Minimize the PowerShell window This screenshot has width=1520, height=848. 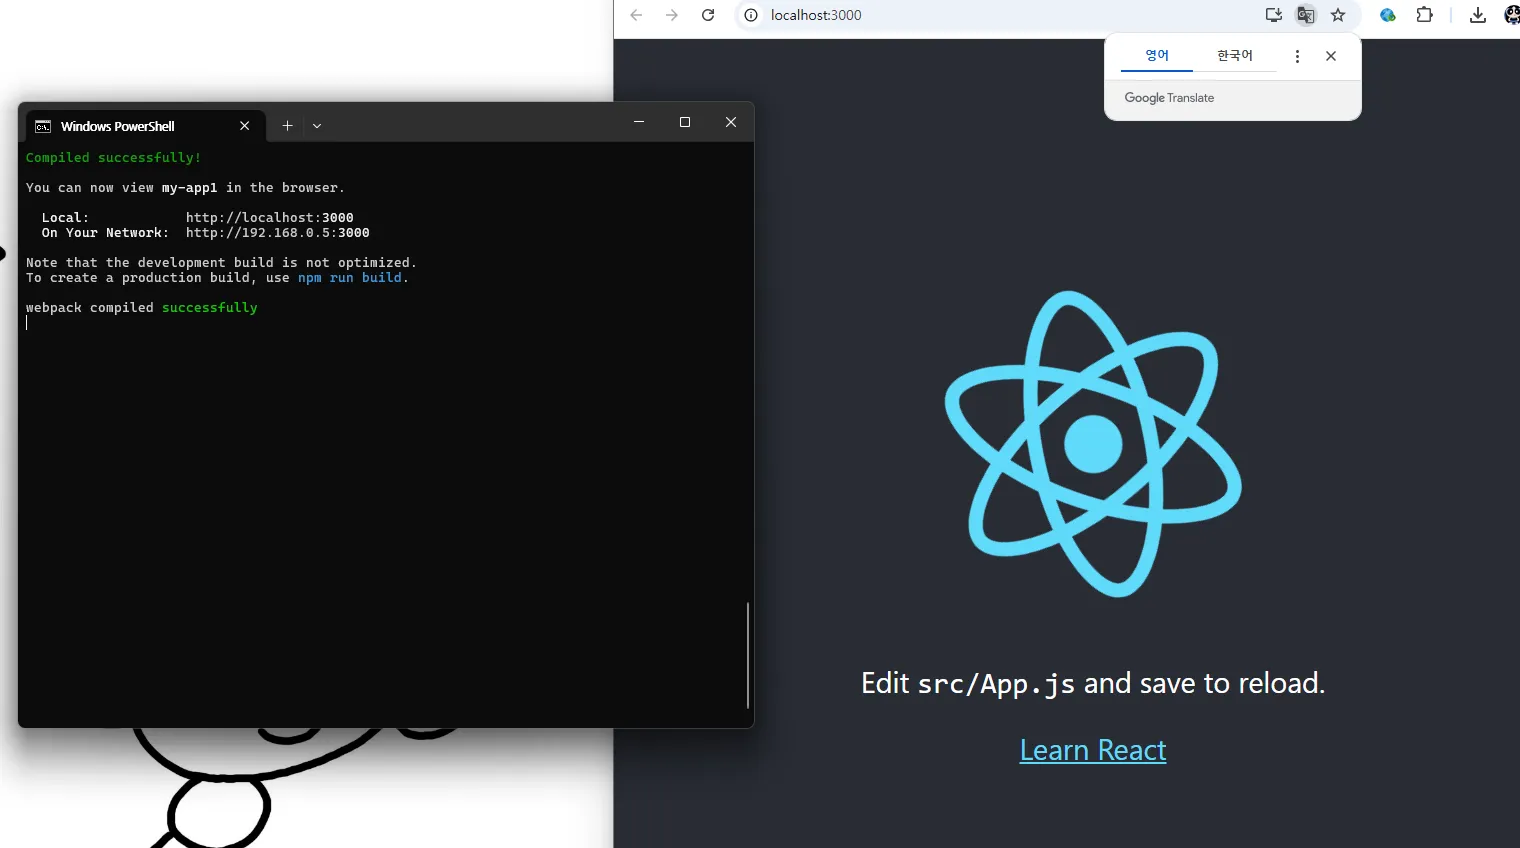point(639,122)
